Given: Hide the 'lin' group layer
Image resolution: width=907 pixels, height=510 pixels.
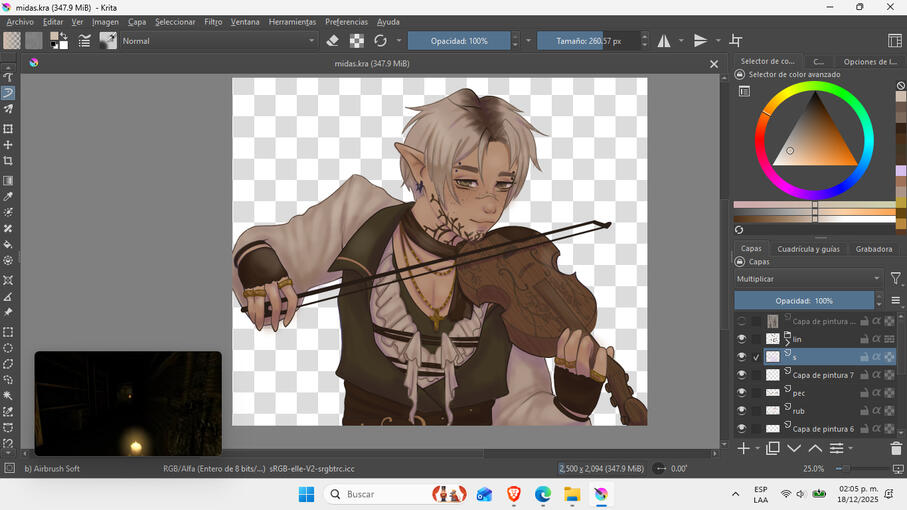Looking at the screenshot, I should tap(742, 339).
